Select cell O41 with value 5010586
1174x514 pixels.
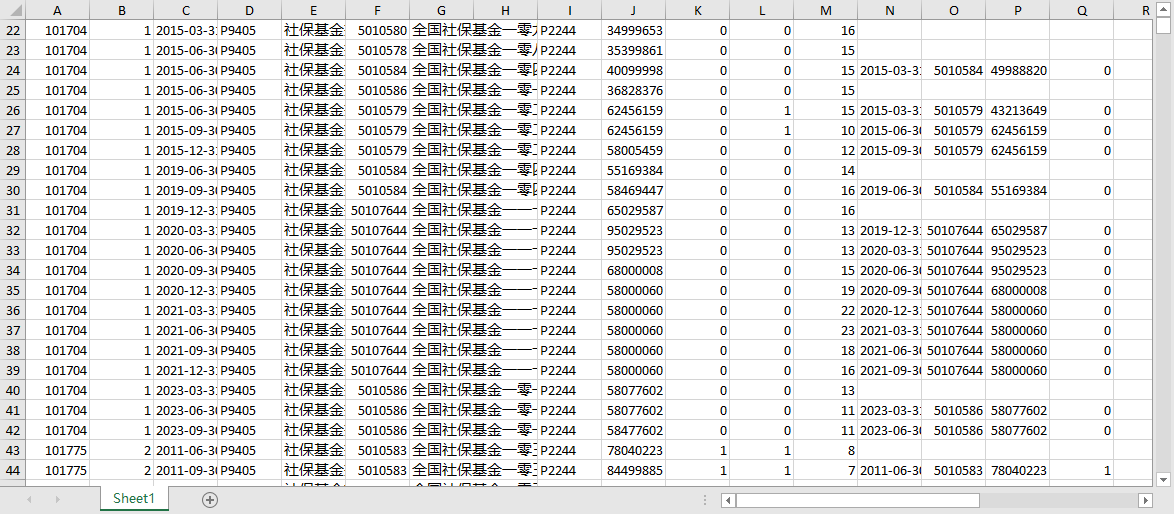pos(953,411)
